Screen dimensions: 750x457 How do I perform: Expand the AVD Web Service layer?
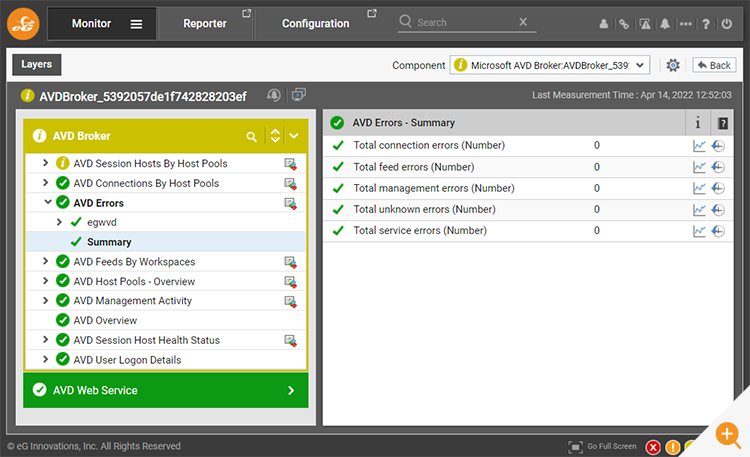pyautogui.click(x=291, y=391)
